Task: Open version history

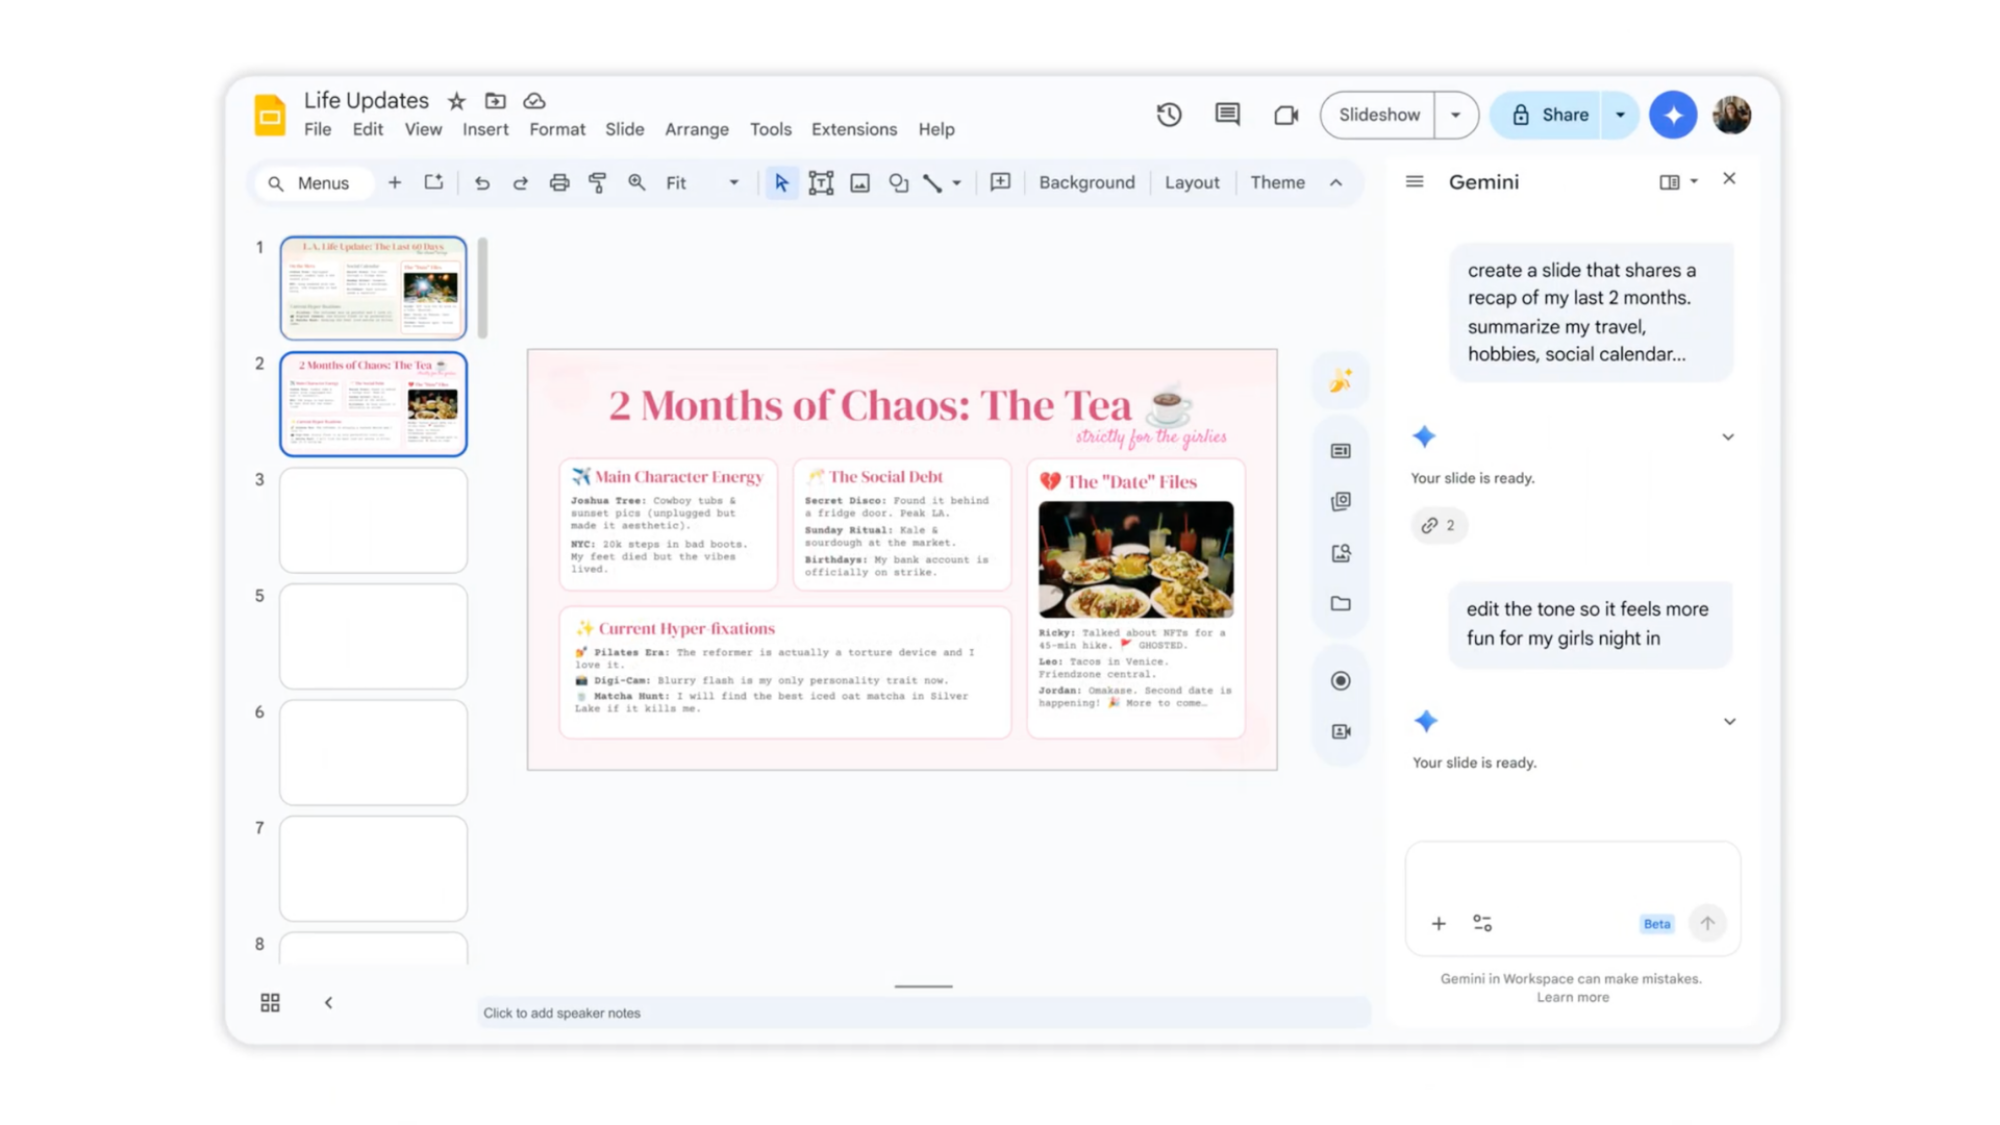Action: 1168,114
